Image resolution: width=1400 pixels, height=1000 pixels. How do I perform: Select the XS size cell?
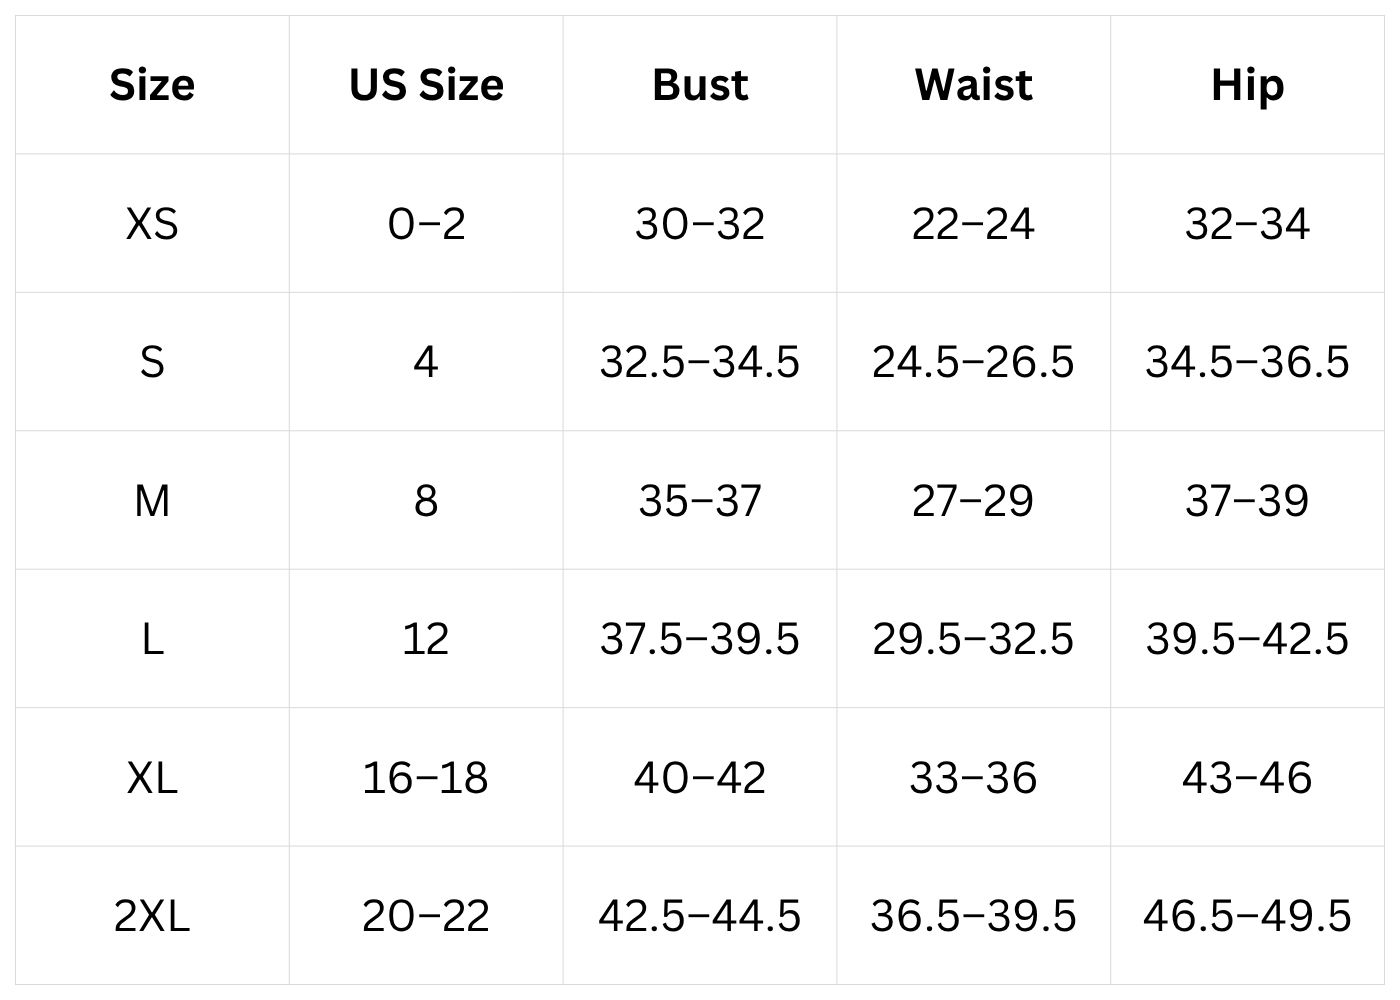[152, 223]
